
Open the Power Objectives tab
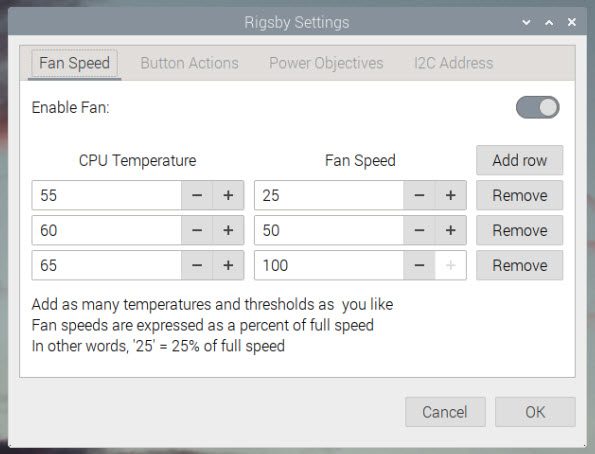pyautogui.click(x=326, y=63)
